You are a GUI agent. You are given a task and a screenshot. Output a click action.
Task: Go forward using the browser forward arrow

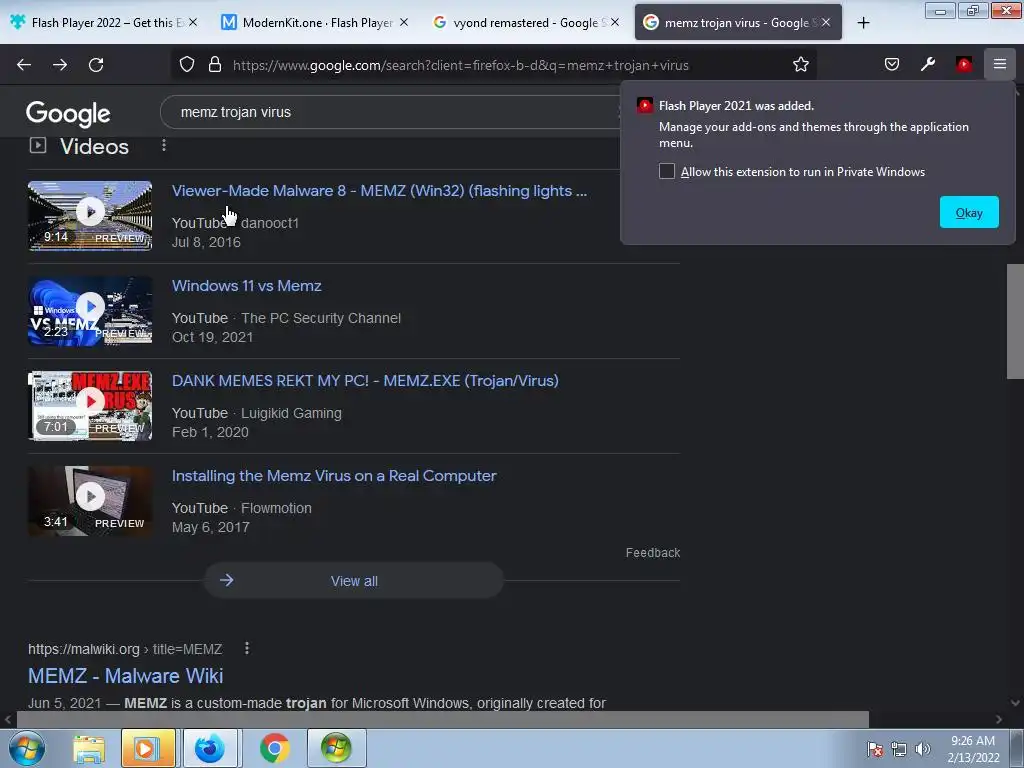pos(60,65)
